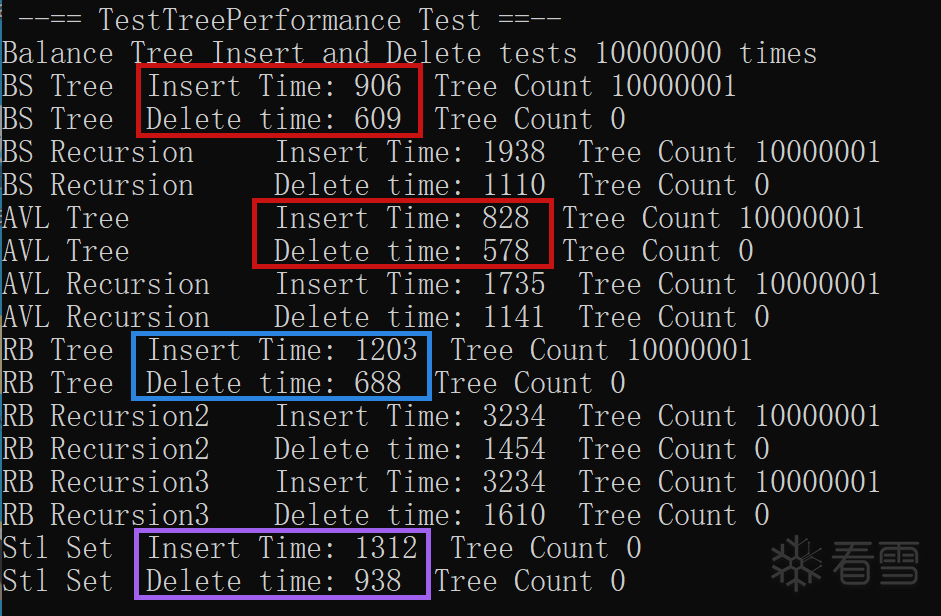Click Stl Set insert time 1312
The width and height of the screenshot is (941, 616).
point(386,548)
